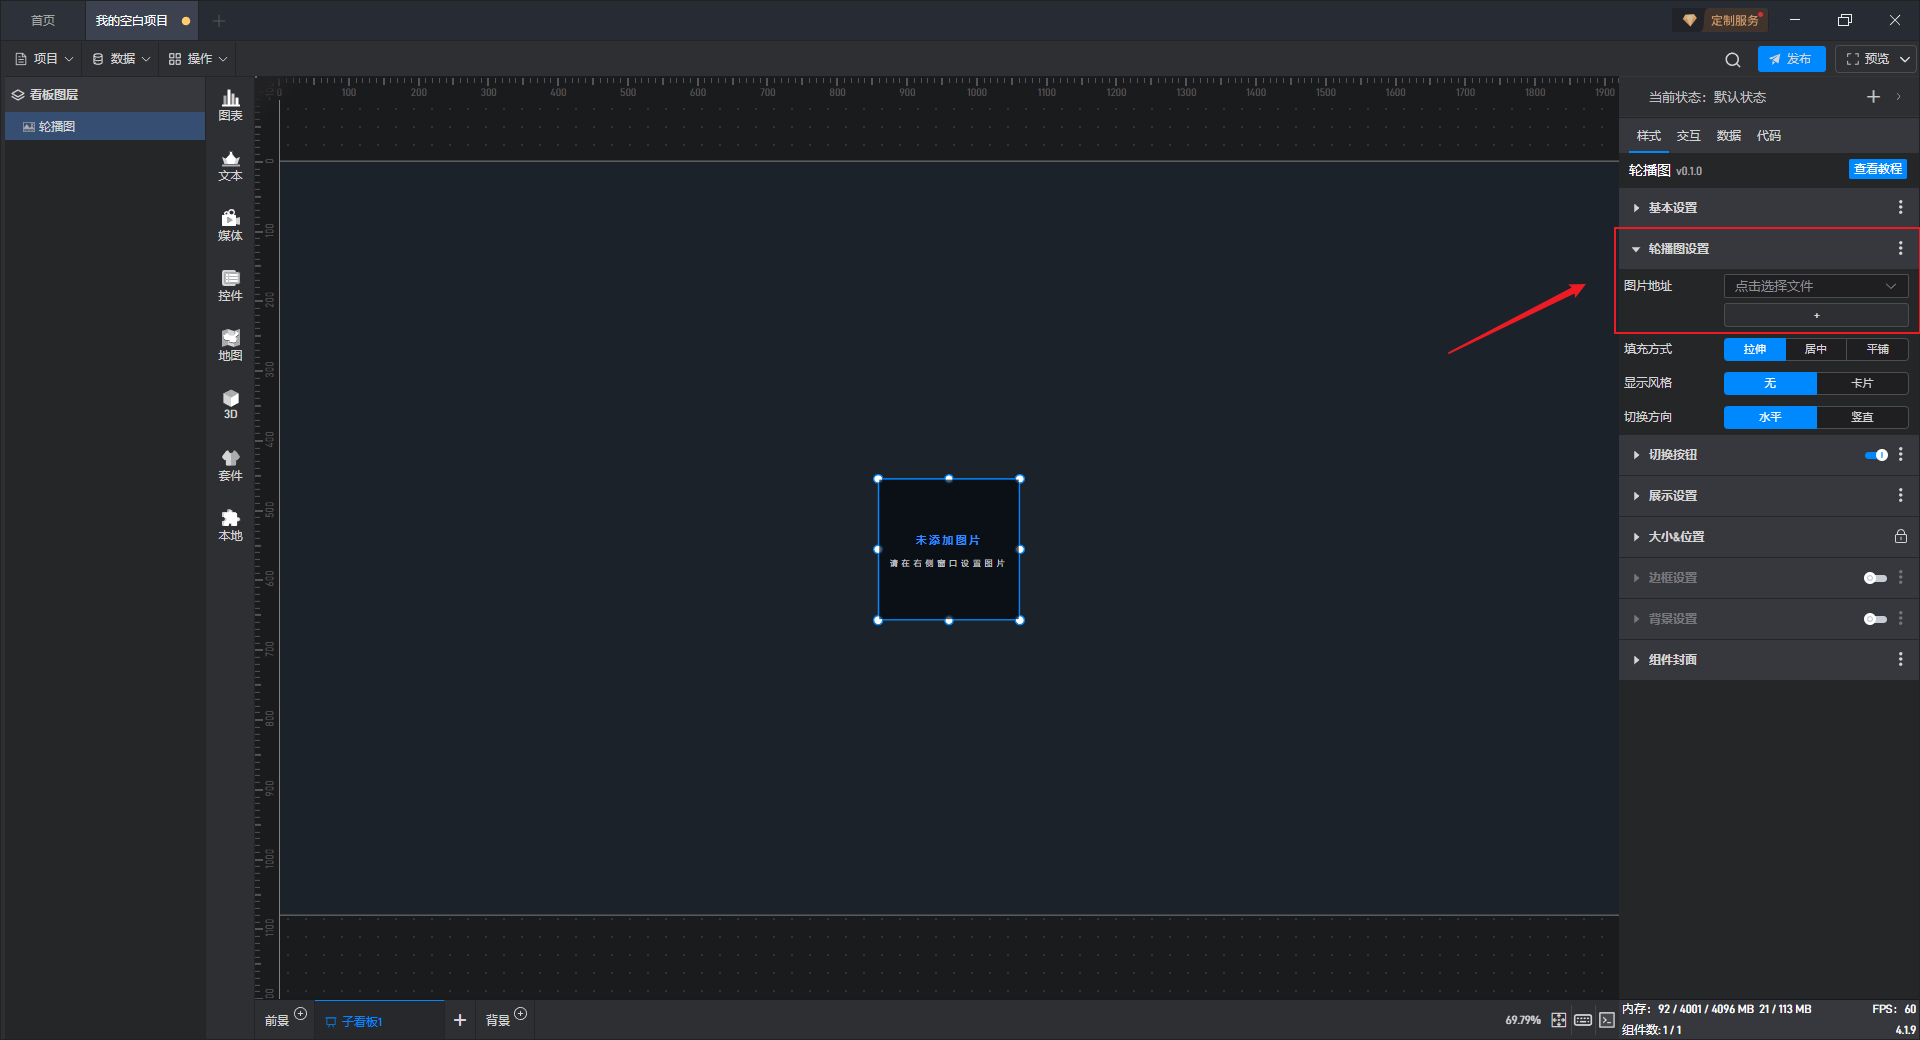Set display style to 无

[x=1770, y=383]
